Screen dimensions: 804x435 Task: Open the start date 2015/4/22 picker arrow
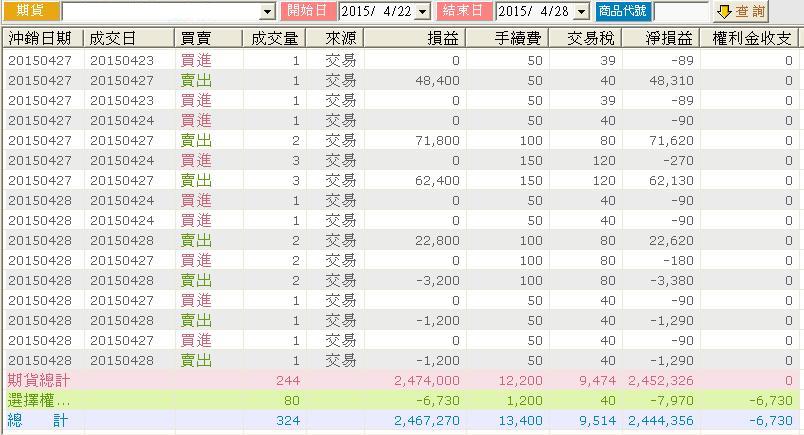coord(423,11)
